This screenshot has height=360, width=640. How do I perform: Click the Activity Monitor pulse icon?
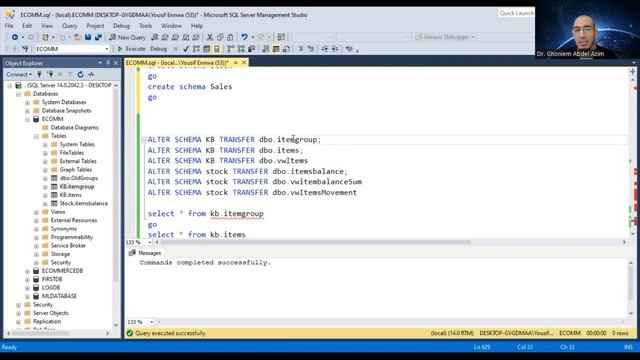(91, 74)
